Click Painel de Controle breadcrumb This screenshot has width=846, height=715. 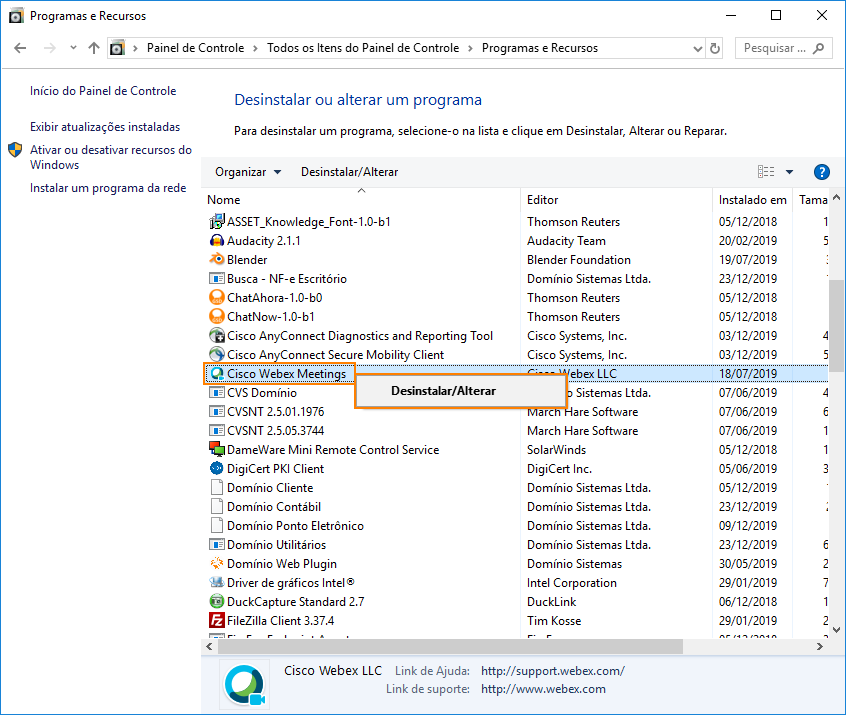tap(195, 48)
